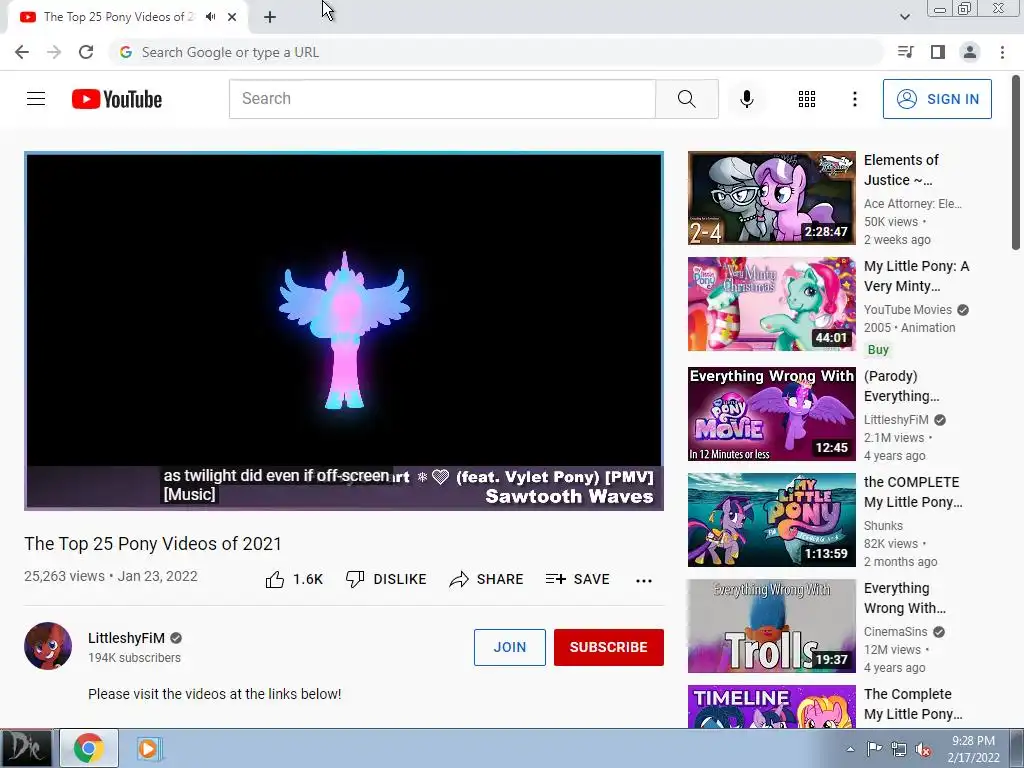The height and width of the screenshot is (768, 1024).
Task: Close the Top 25 Pony Videos tab
Action: [x=232, y=17]
